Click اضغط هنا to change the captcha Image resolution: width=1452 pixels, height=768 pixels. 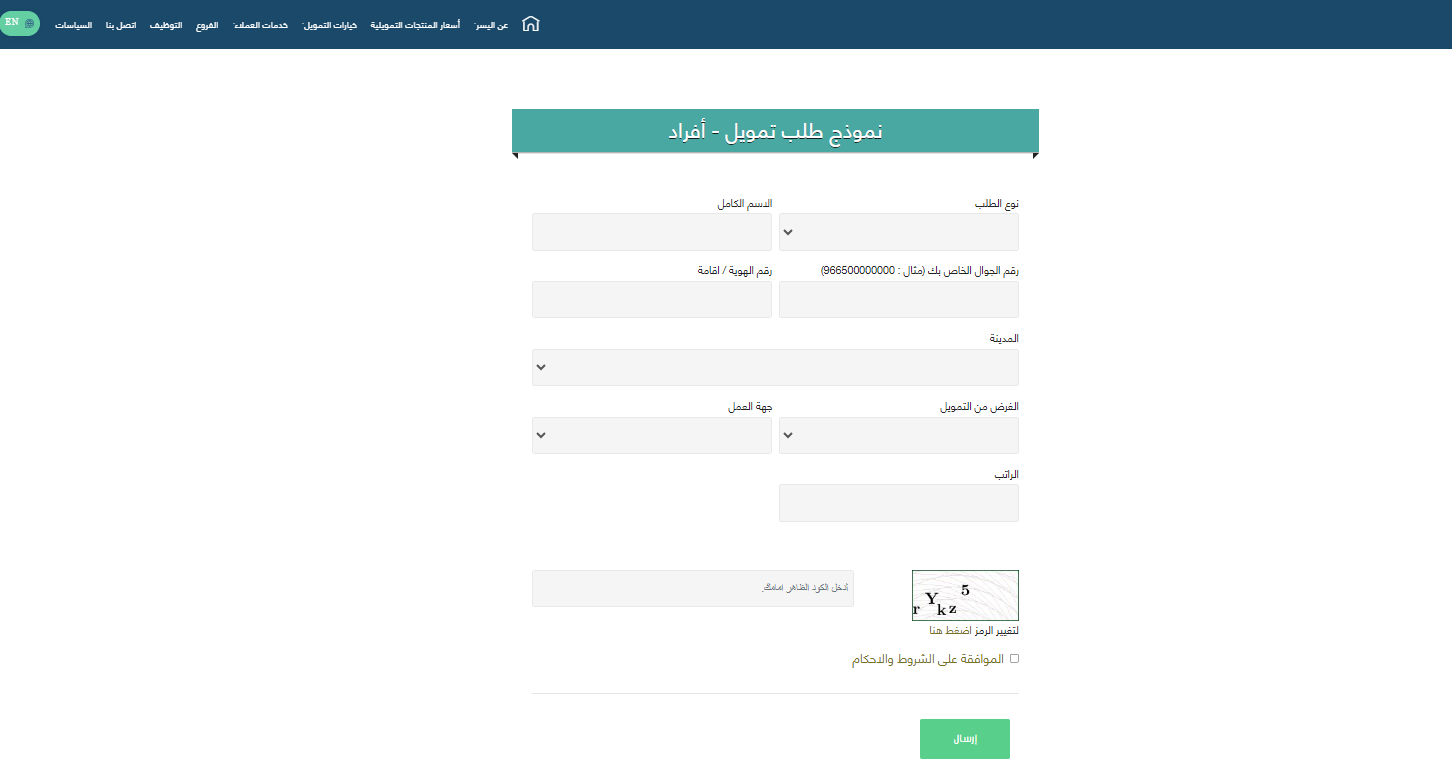coord(949,630)
